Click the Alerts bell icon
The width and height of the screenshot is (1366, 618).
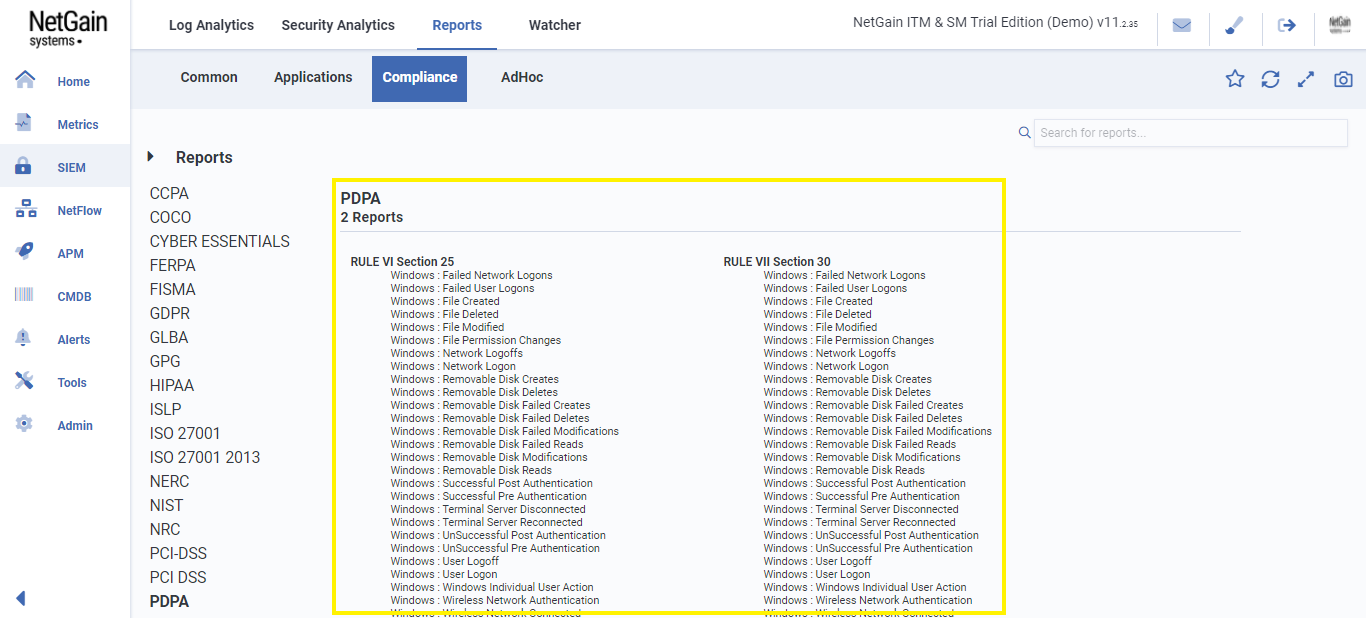[24, 338]
